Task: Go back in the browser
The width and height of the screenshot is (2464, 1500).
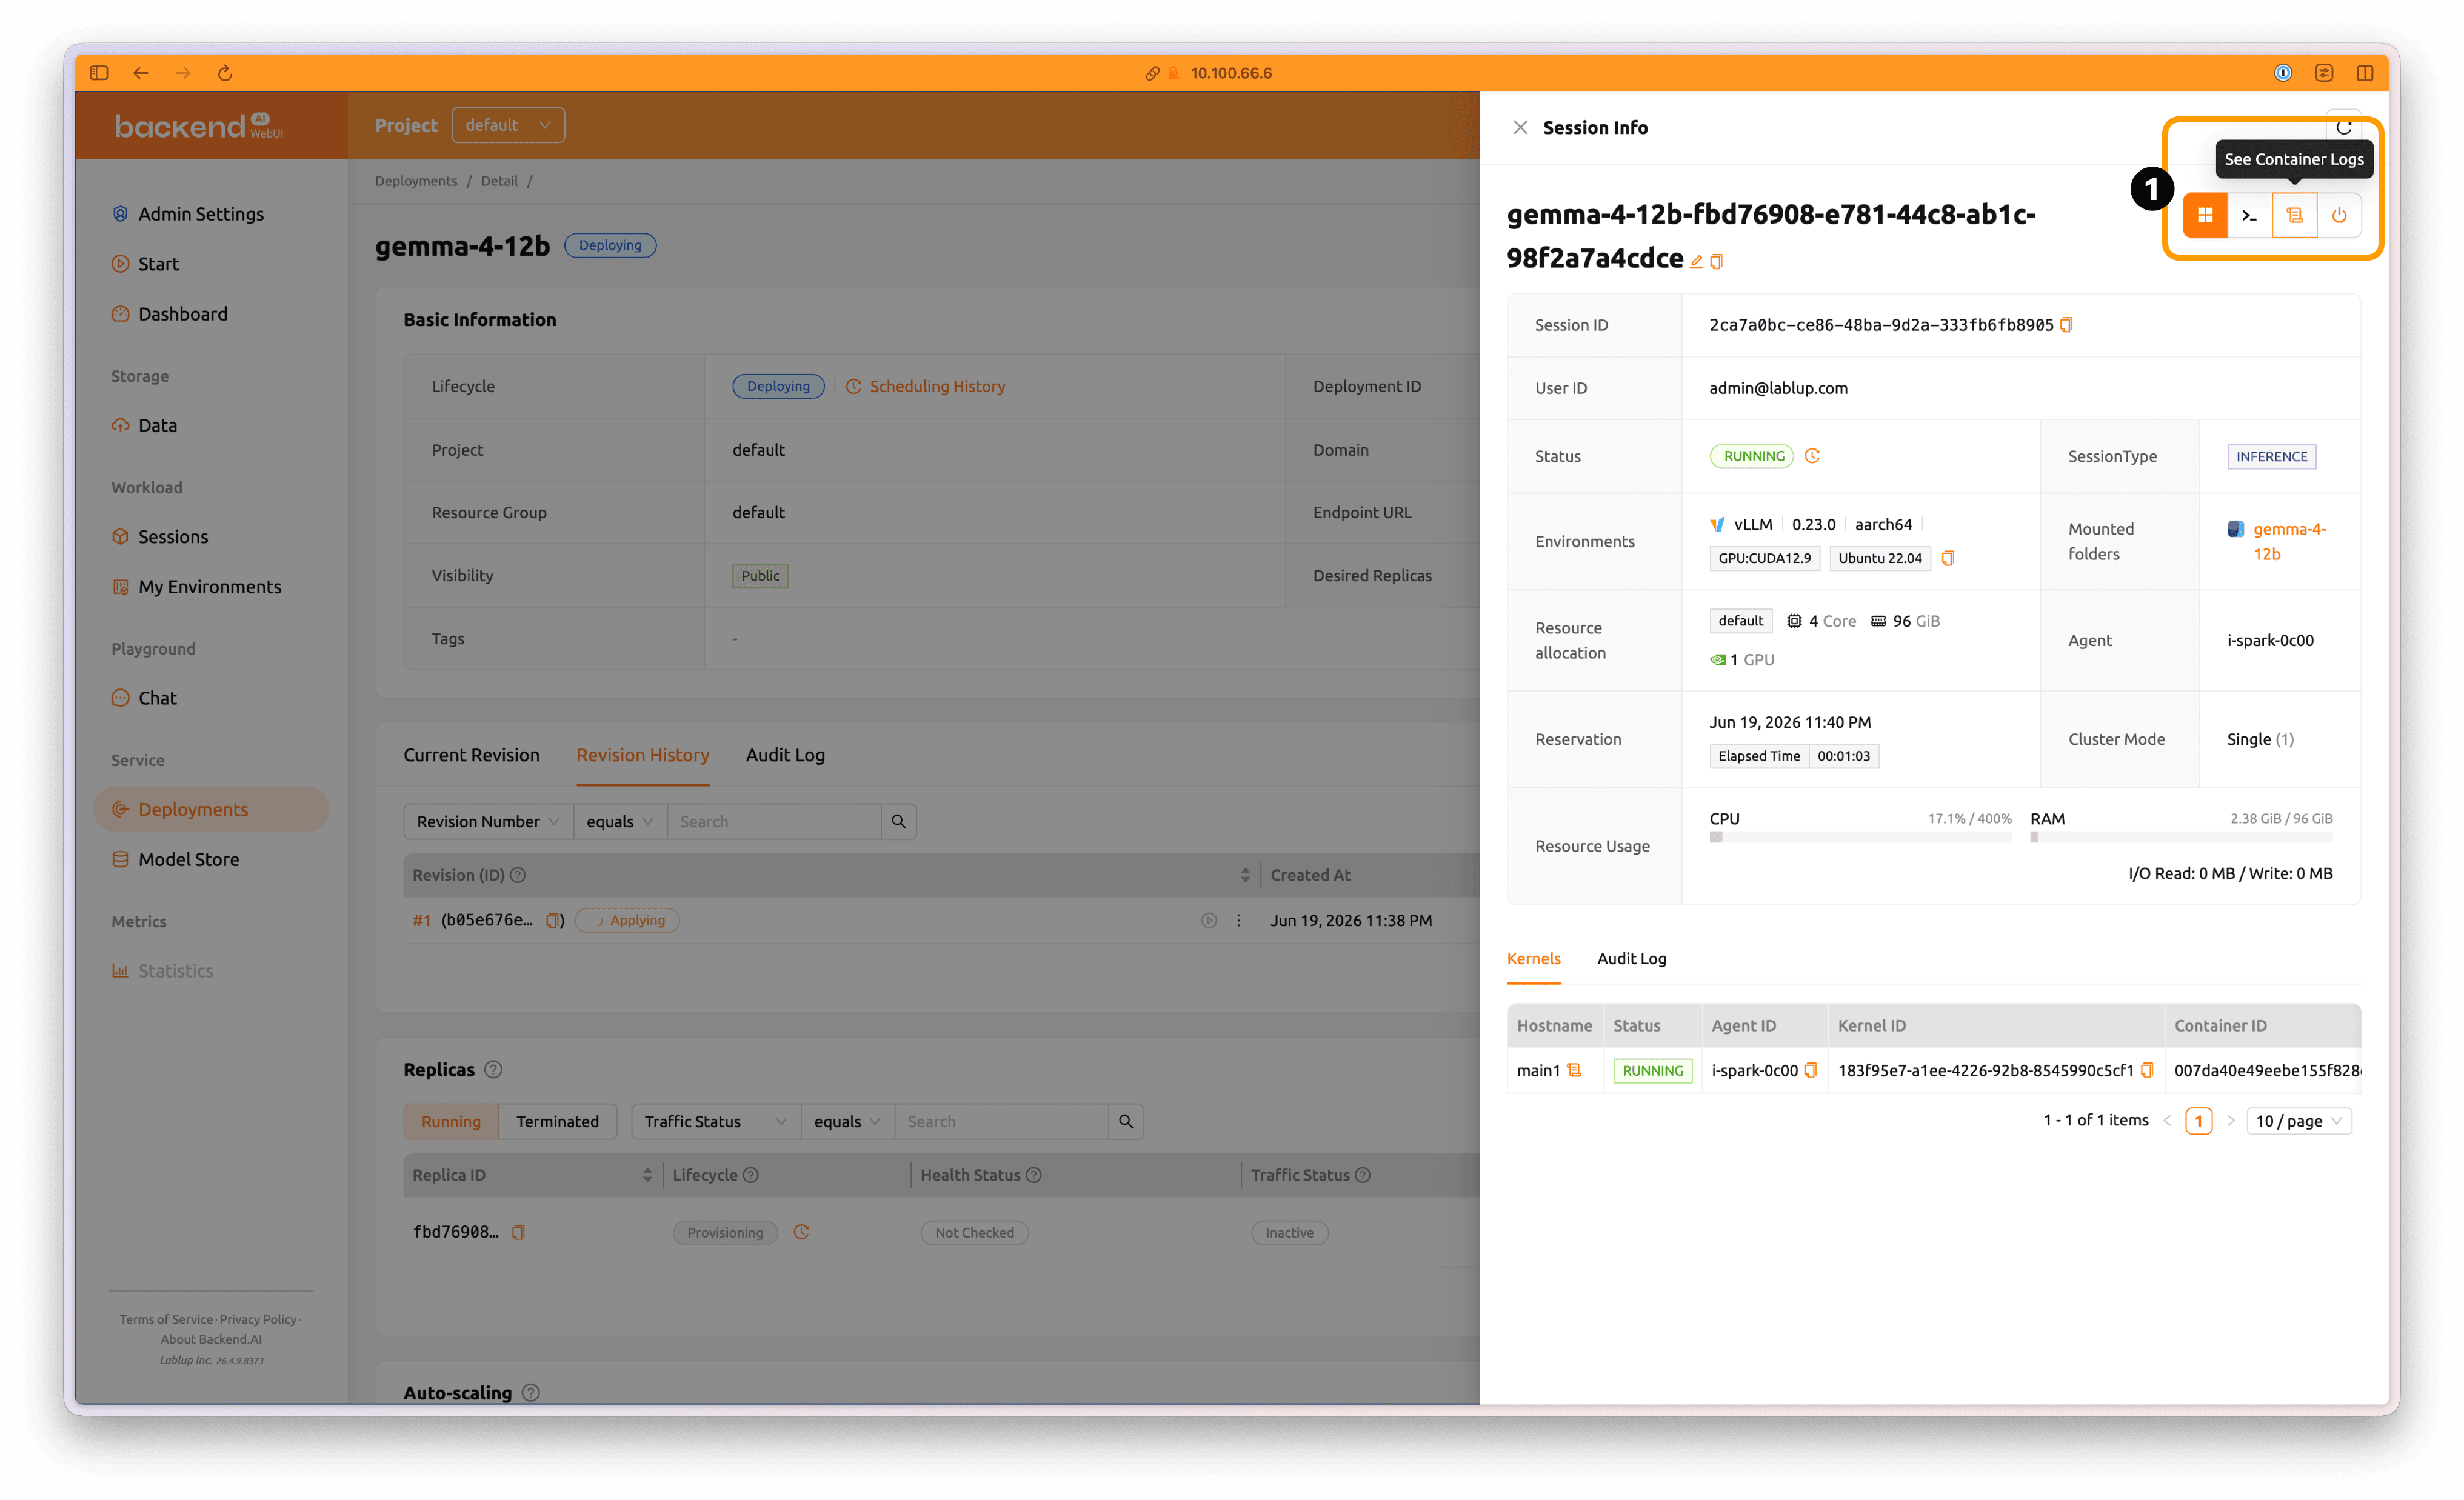Action: pyautogui.click(x=141, y=73)
